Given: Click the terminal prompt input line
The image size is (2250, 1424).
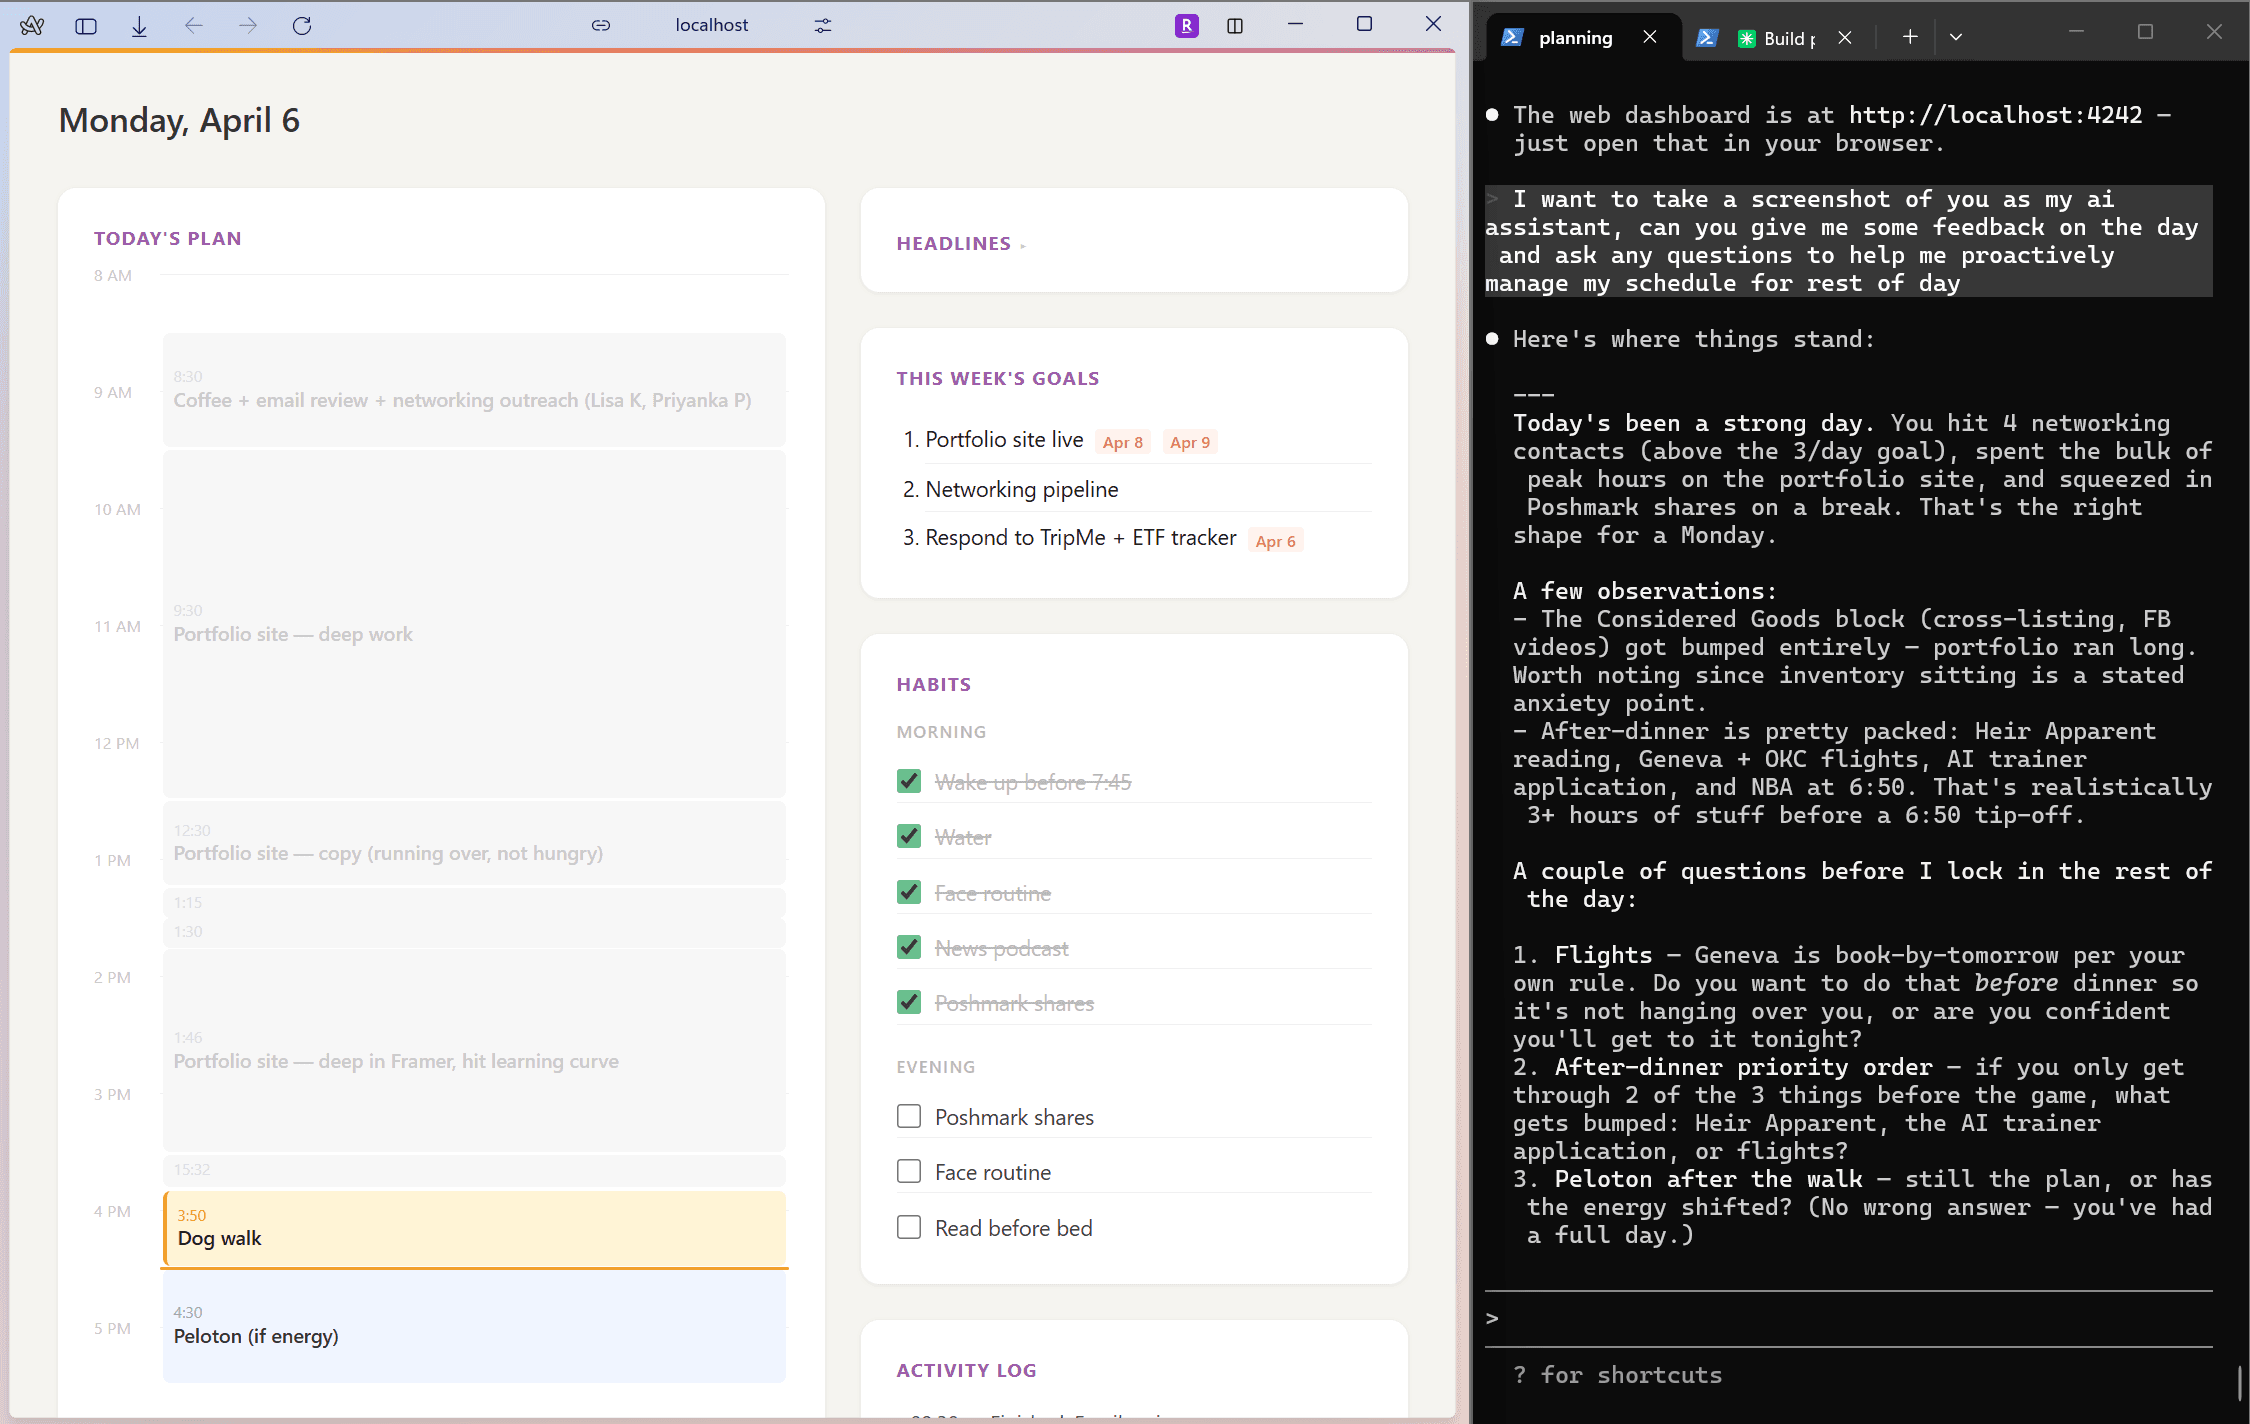Looking at the screenshot, I should tap(1850, 1318).
